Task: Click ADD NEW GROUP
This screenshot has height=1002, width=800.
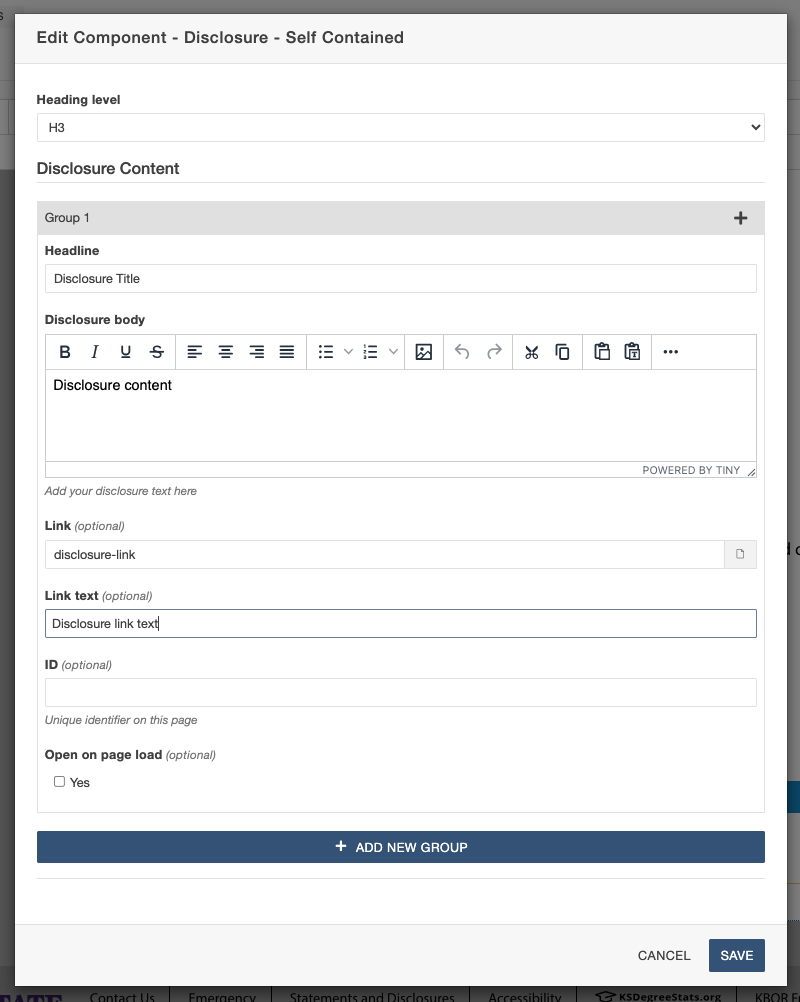Action: (x=400, y=846)
